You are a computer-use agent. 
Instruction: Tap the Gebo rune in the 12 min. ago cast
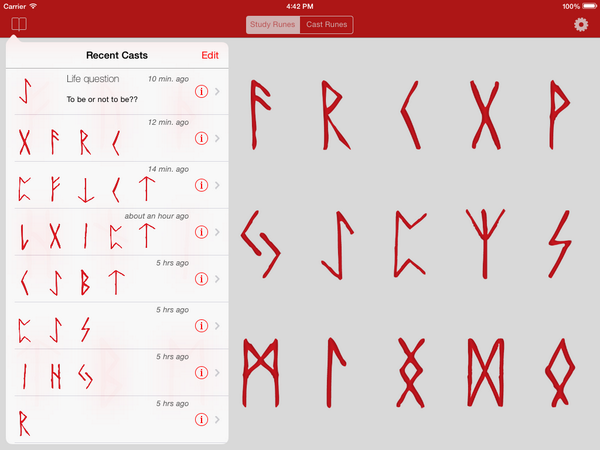pos(24,142)
